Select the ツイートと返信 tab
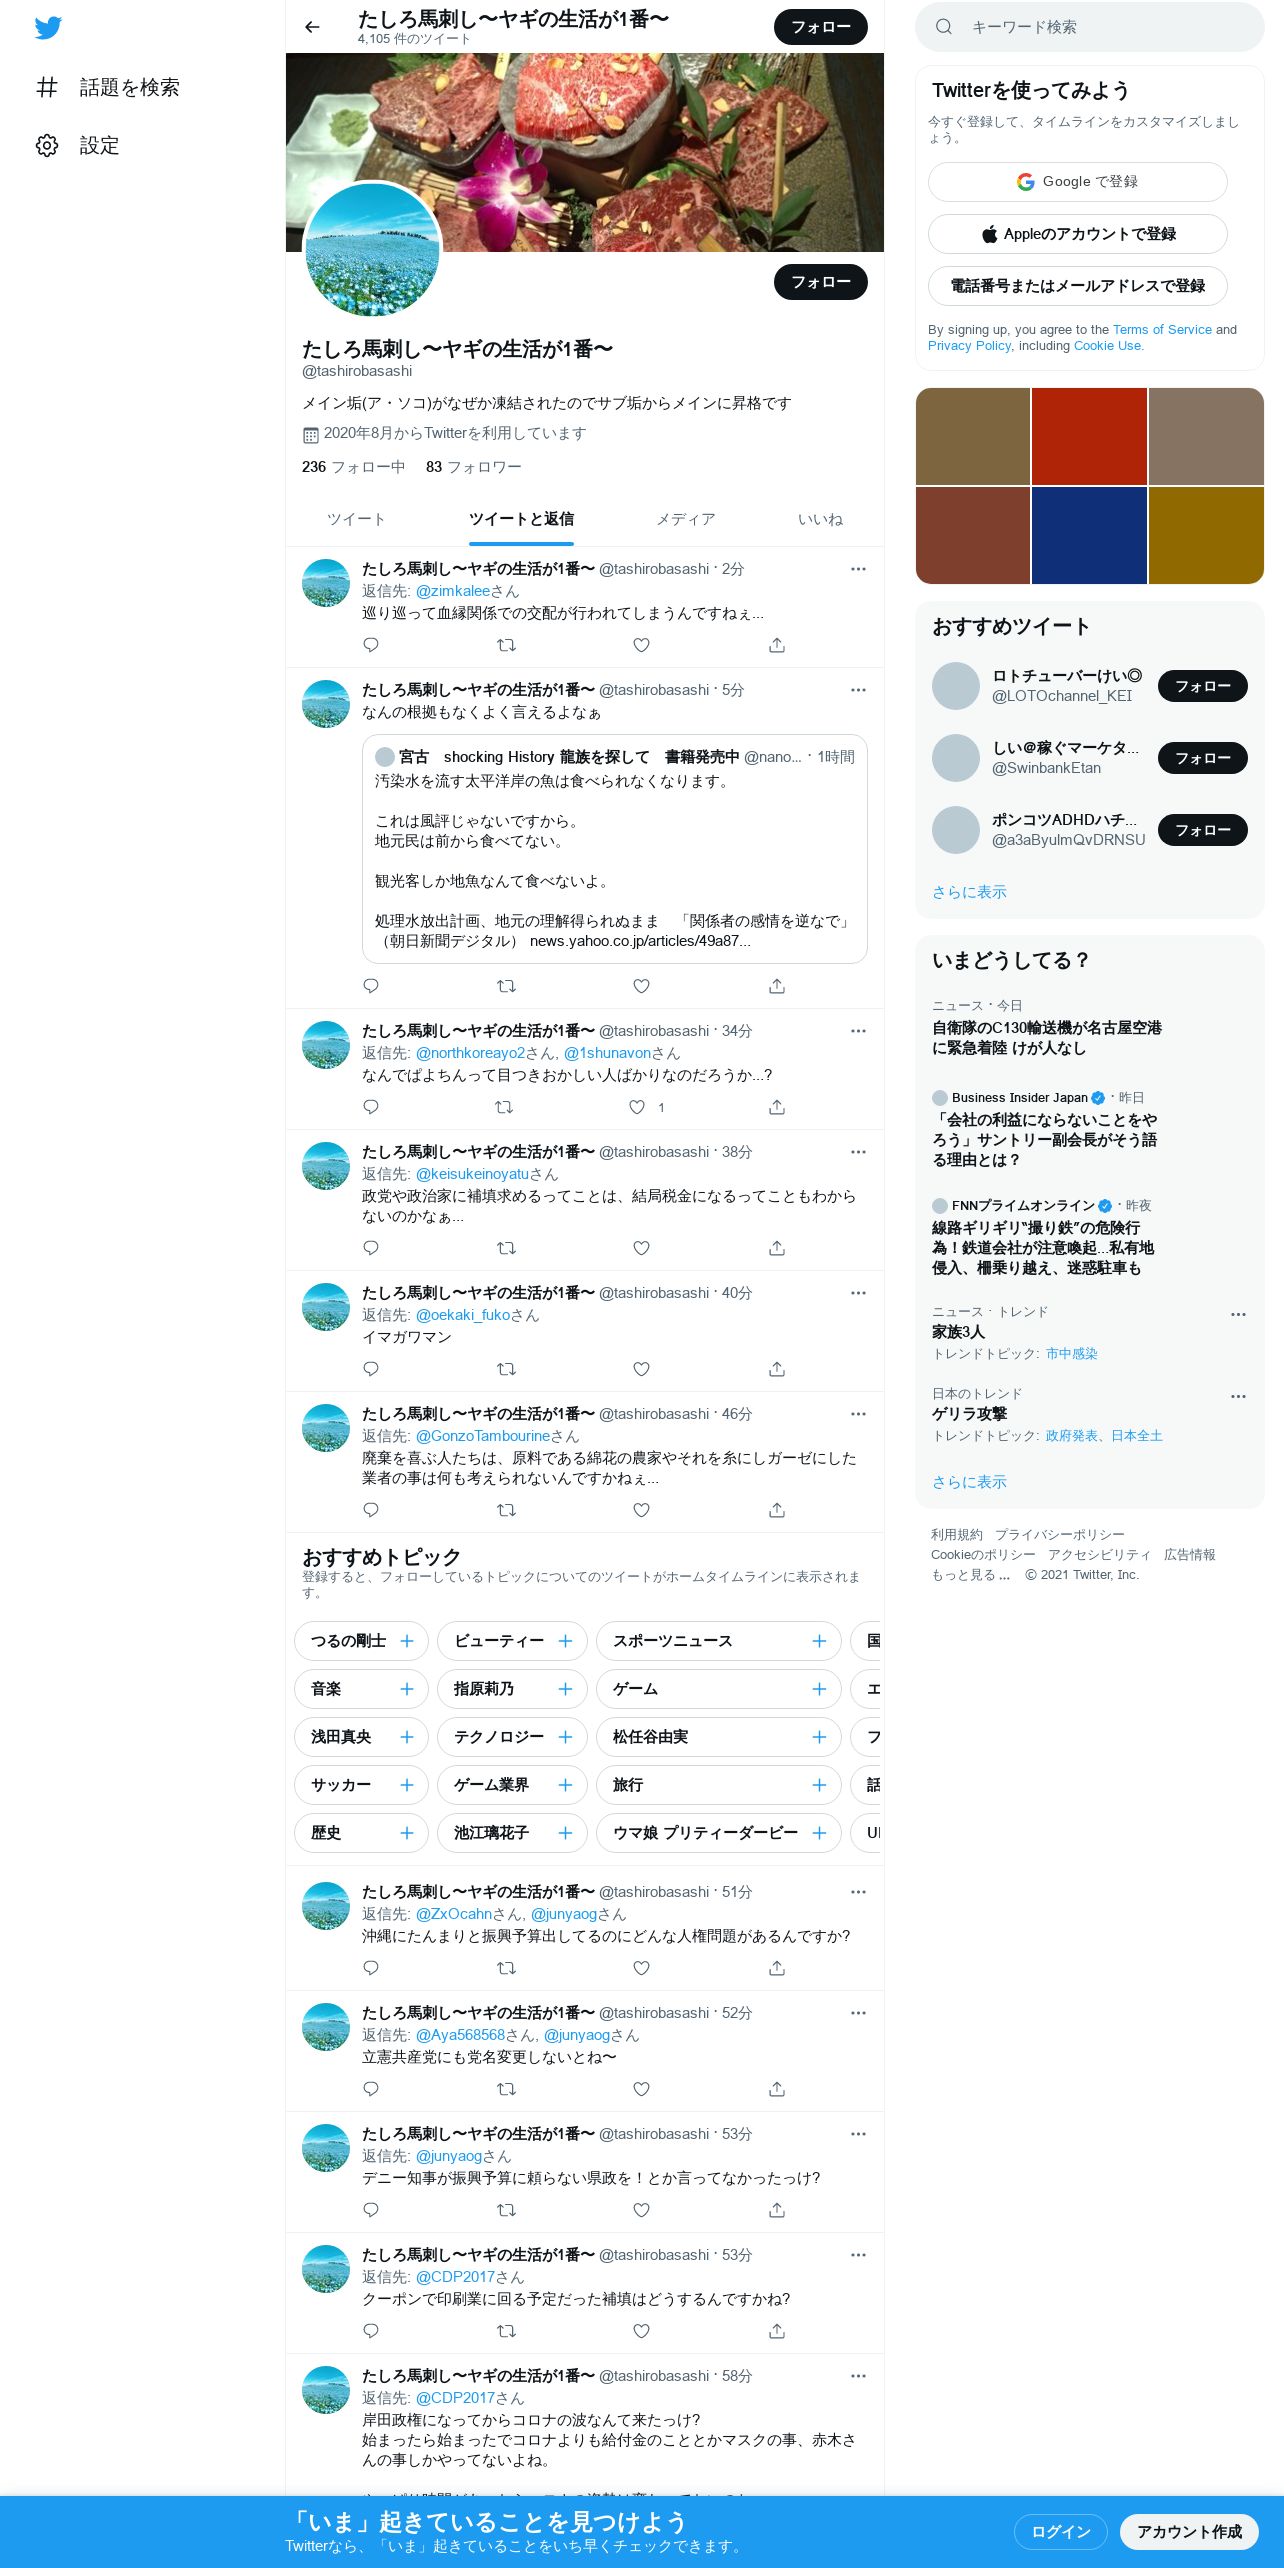Screen dimensions: 1284x2568 point(521,519)
